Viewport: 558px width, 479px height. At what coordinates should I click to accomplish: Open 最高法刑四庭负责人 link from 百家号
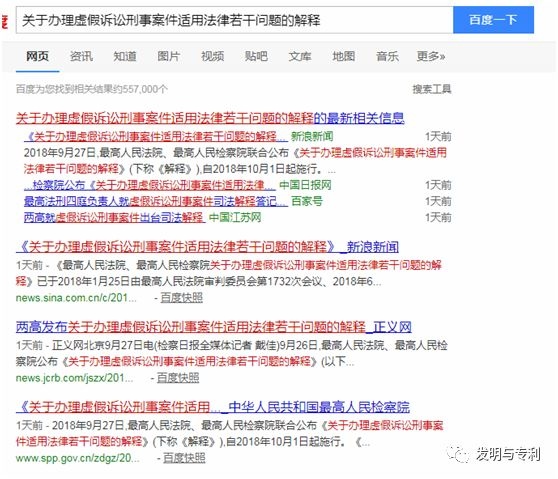[156, 201]
